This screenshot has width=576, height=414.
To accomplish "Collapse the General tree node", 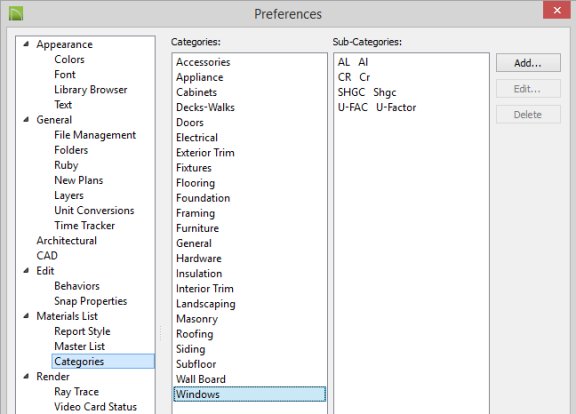I will pos(26,119).
